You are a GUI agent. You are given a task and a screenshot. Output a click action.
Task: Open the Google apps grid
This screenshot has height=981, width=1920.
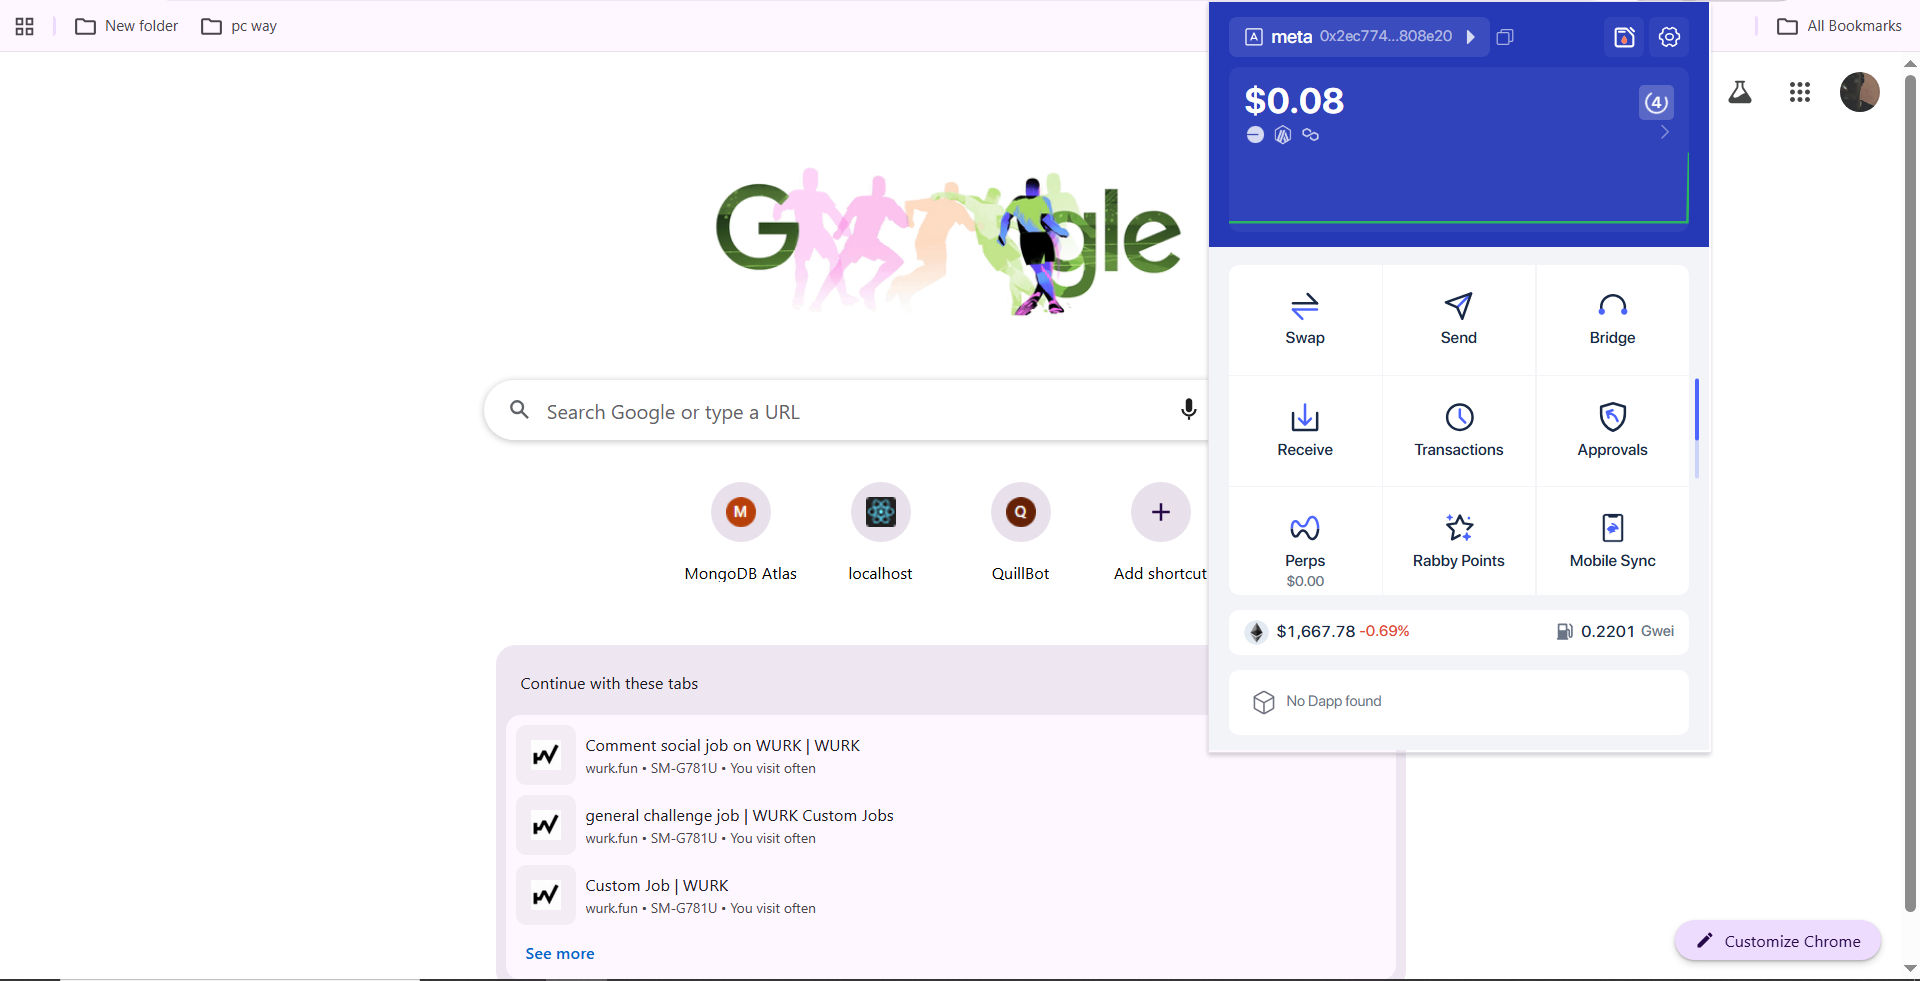click(1799, 92)
